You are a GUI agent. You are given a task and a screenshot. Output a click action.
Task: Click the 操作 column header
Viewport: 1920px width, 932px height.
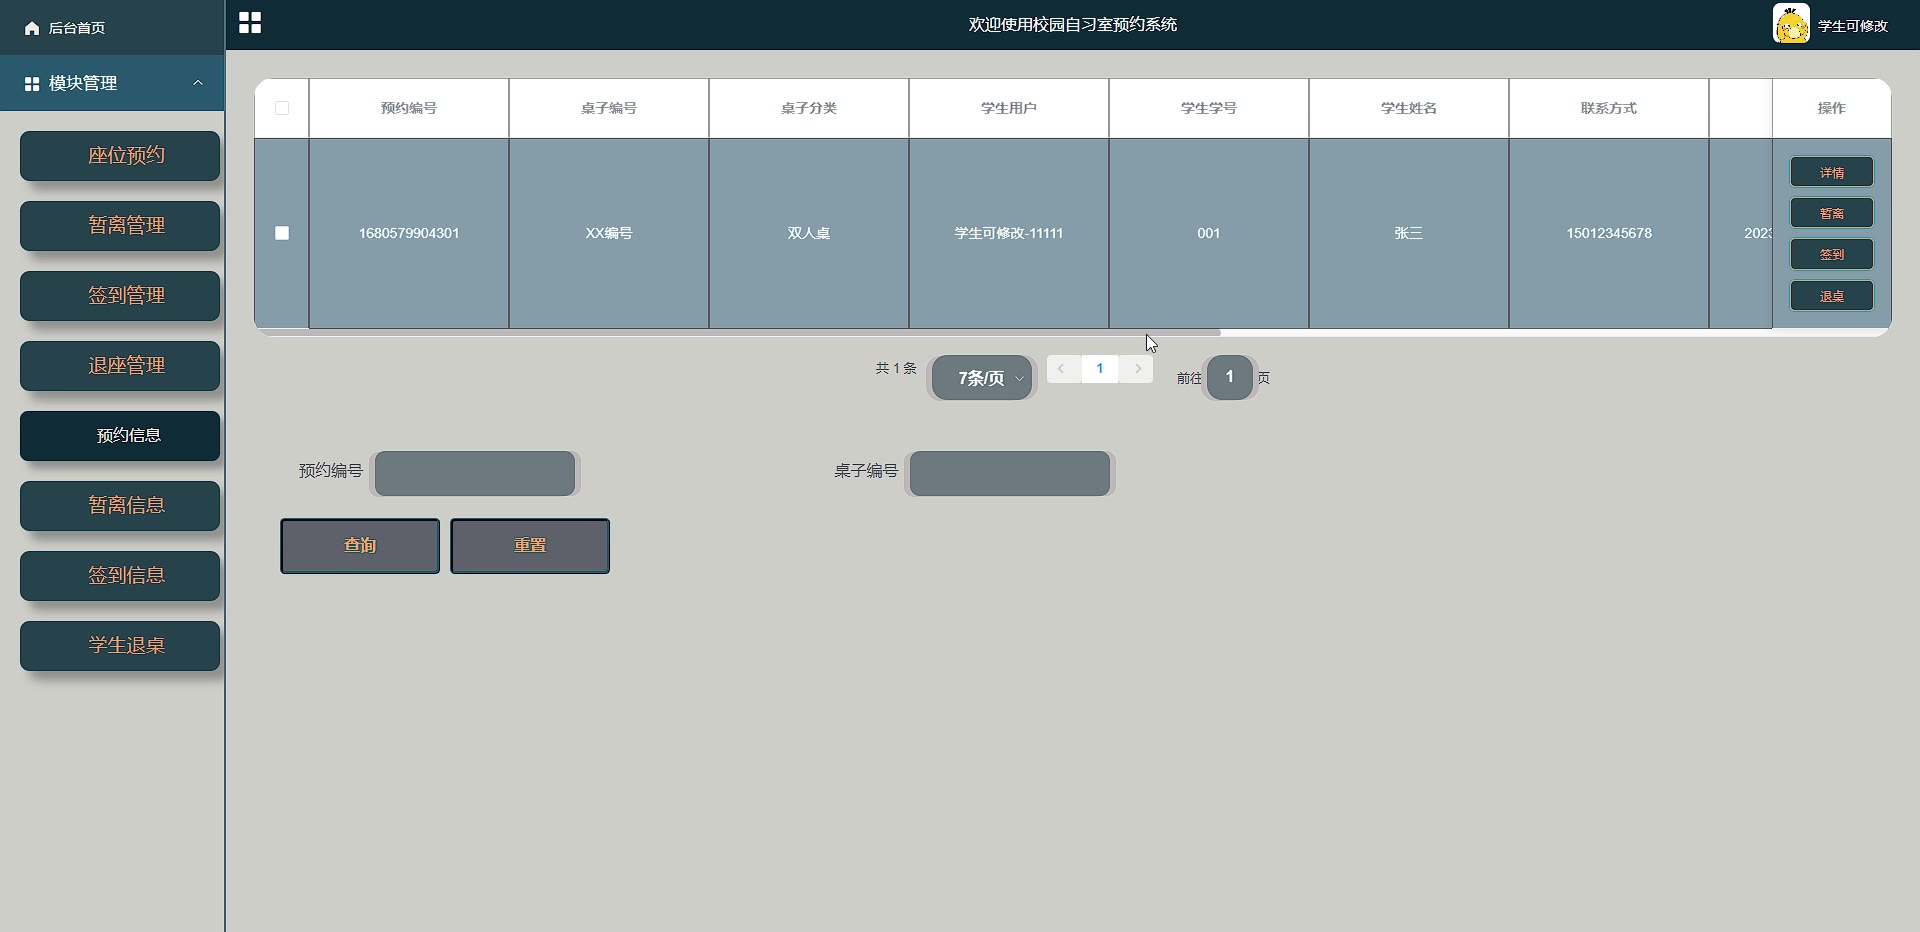click(1832, 108)
